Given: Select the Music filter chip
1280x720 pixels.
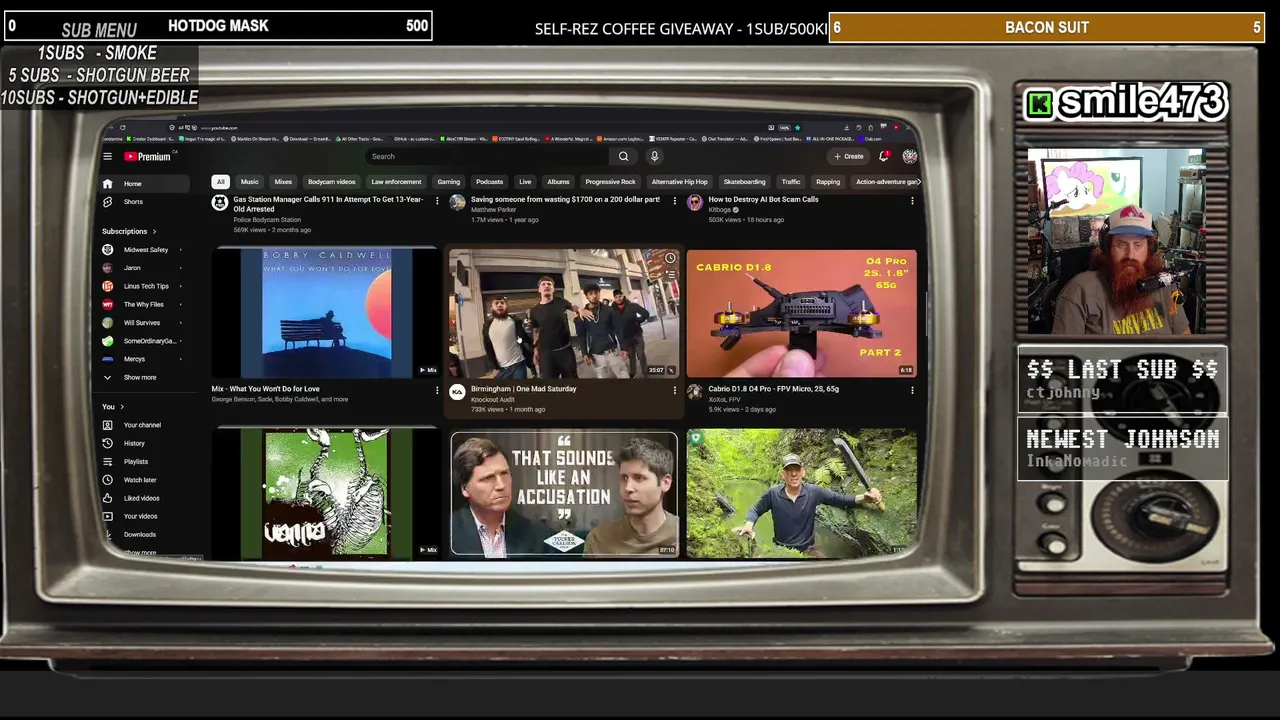Looking at the screenshot, I should tap(249, 182).
